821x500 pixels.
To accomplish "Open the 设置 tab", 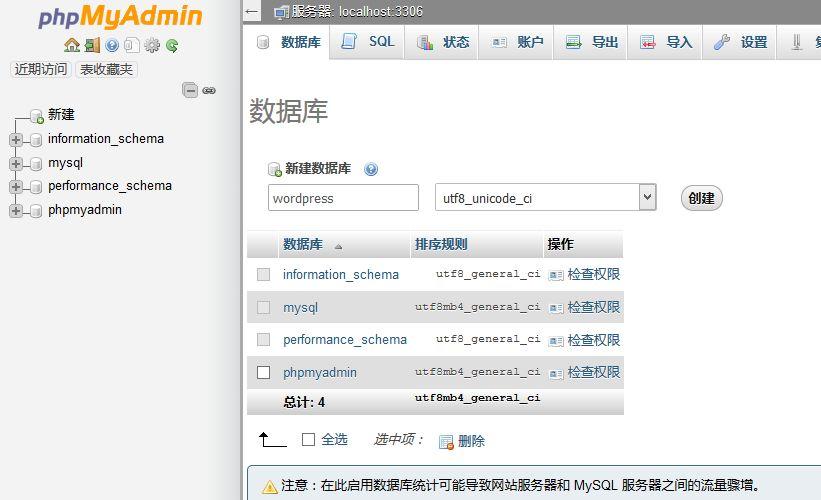I will pyautogui.click(x=739, y=42).
